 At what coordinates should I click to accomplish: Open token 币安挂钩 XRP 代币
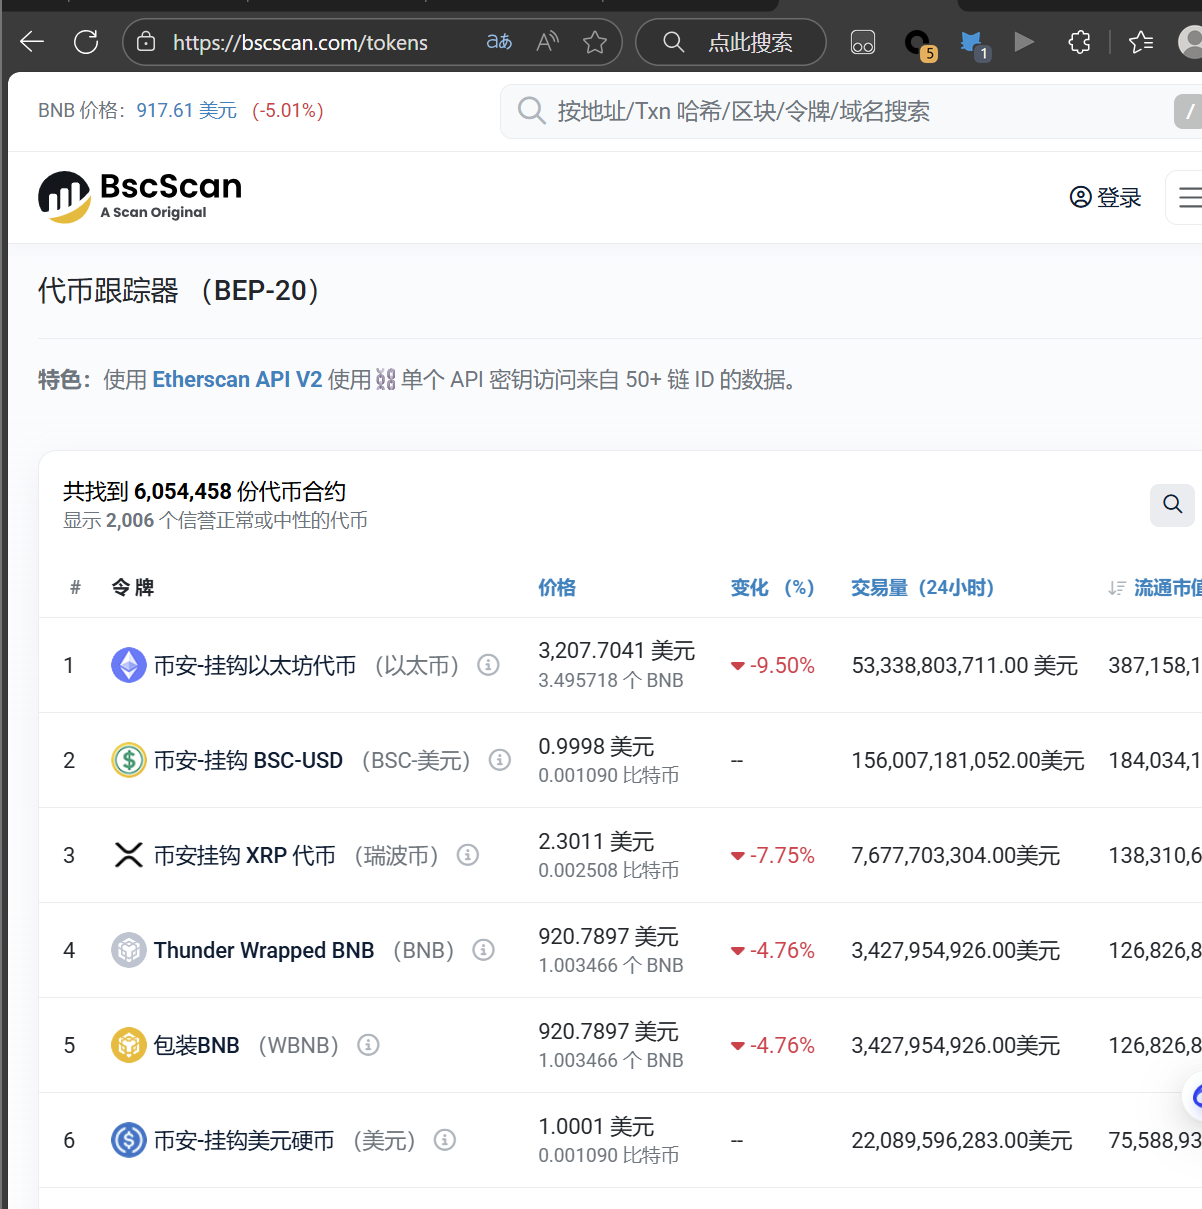245,855
